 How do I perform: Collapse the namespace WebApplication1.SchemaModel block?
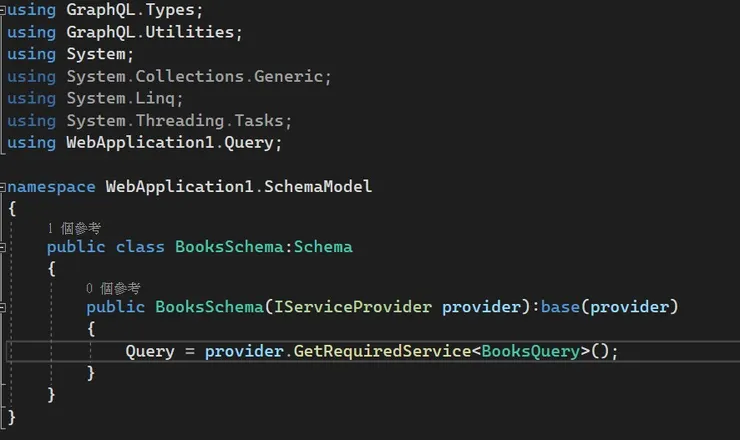point(2,187)
